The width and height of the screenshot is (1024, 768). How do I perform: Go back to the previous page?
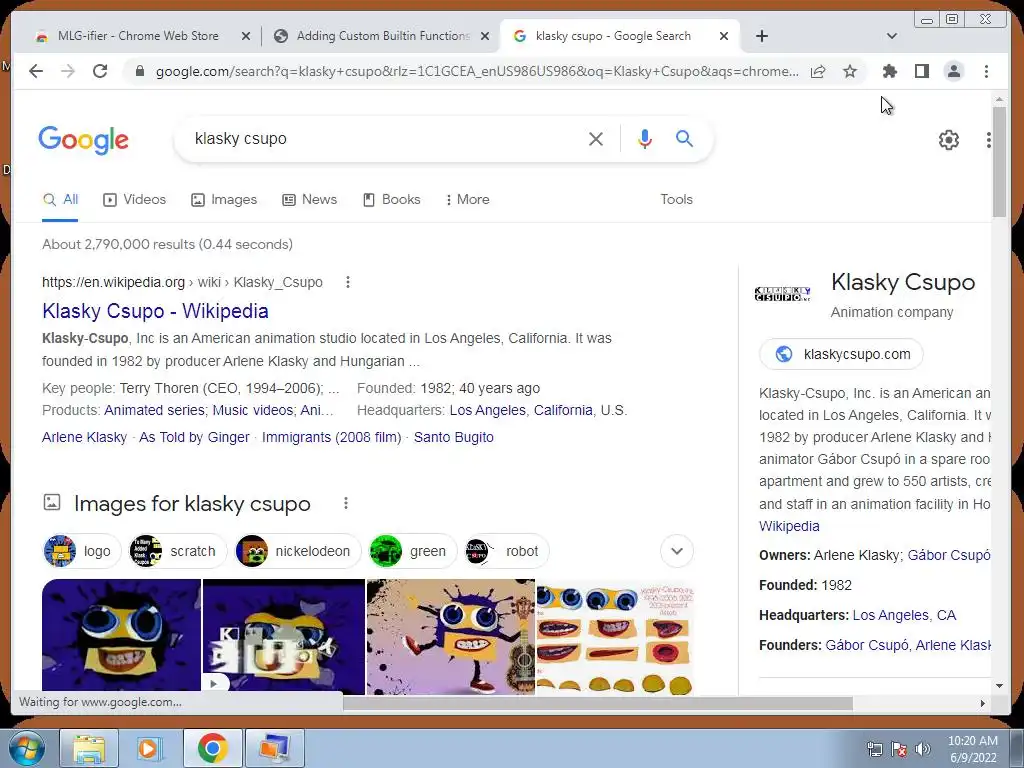[x=36, y=71]
